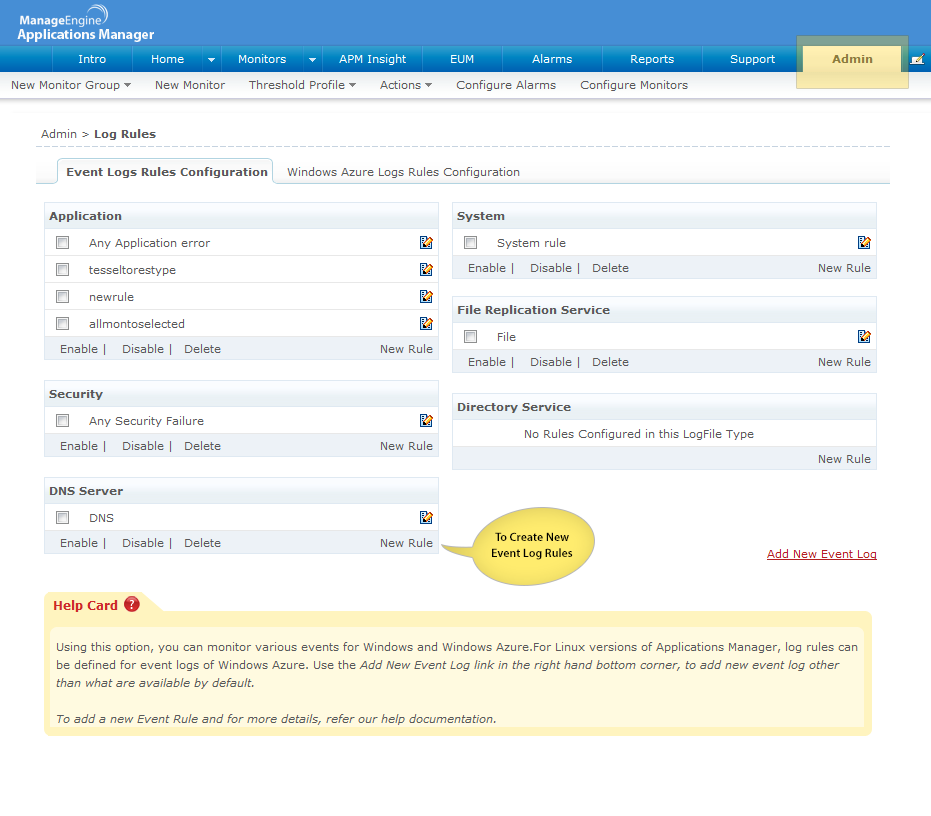Click Disable in File Replication Service section
The height and width of the screenshot is (816, 931).
point(550,362)
